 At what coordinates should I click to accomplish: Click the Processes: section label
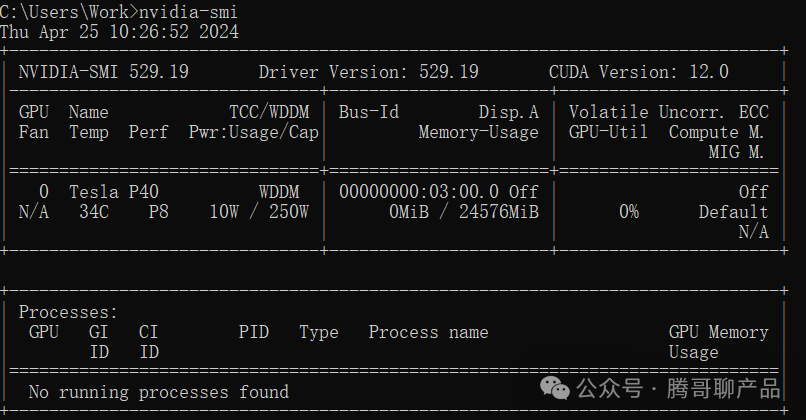click(68, 312)
